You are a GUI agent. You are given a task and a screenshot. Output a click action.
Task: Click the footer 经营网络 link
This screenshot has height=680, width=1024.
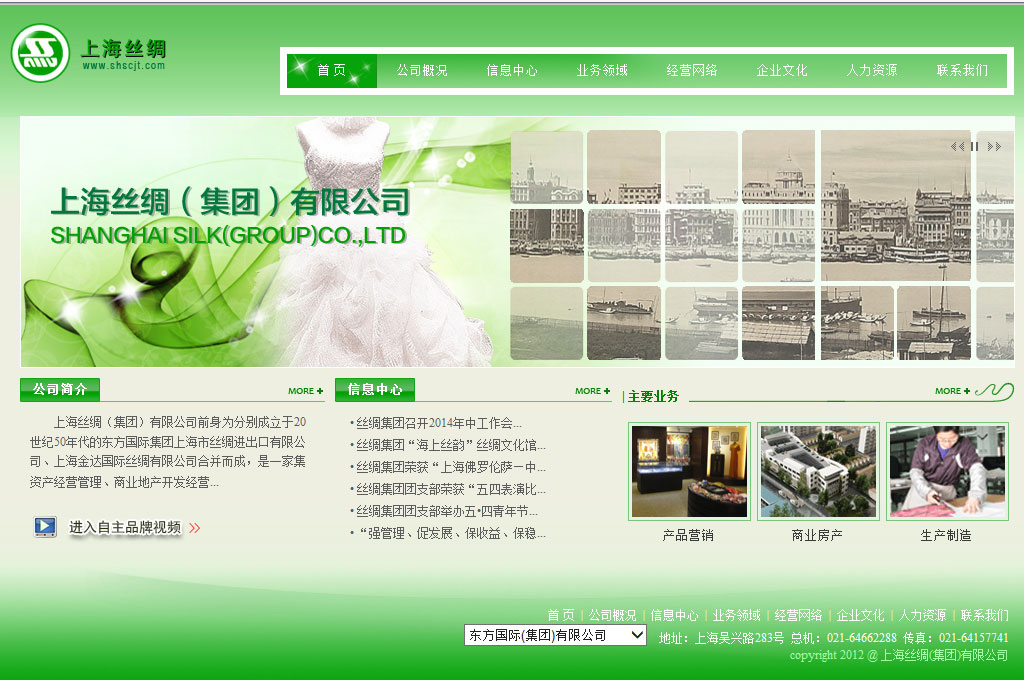coord(798,615)
